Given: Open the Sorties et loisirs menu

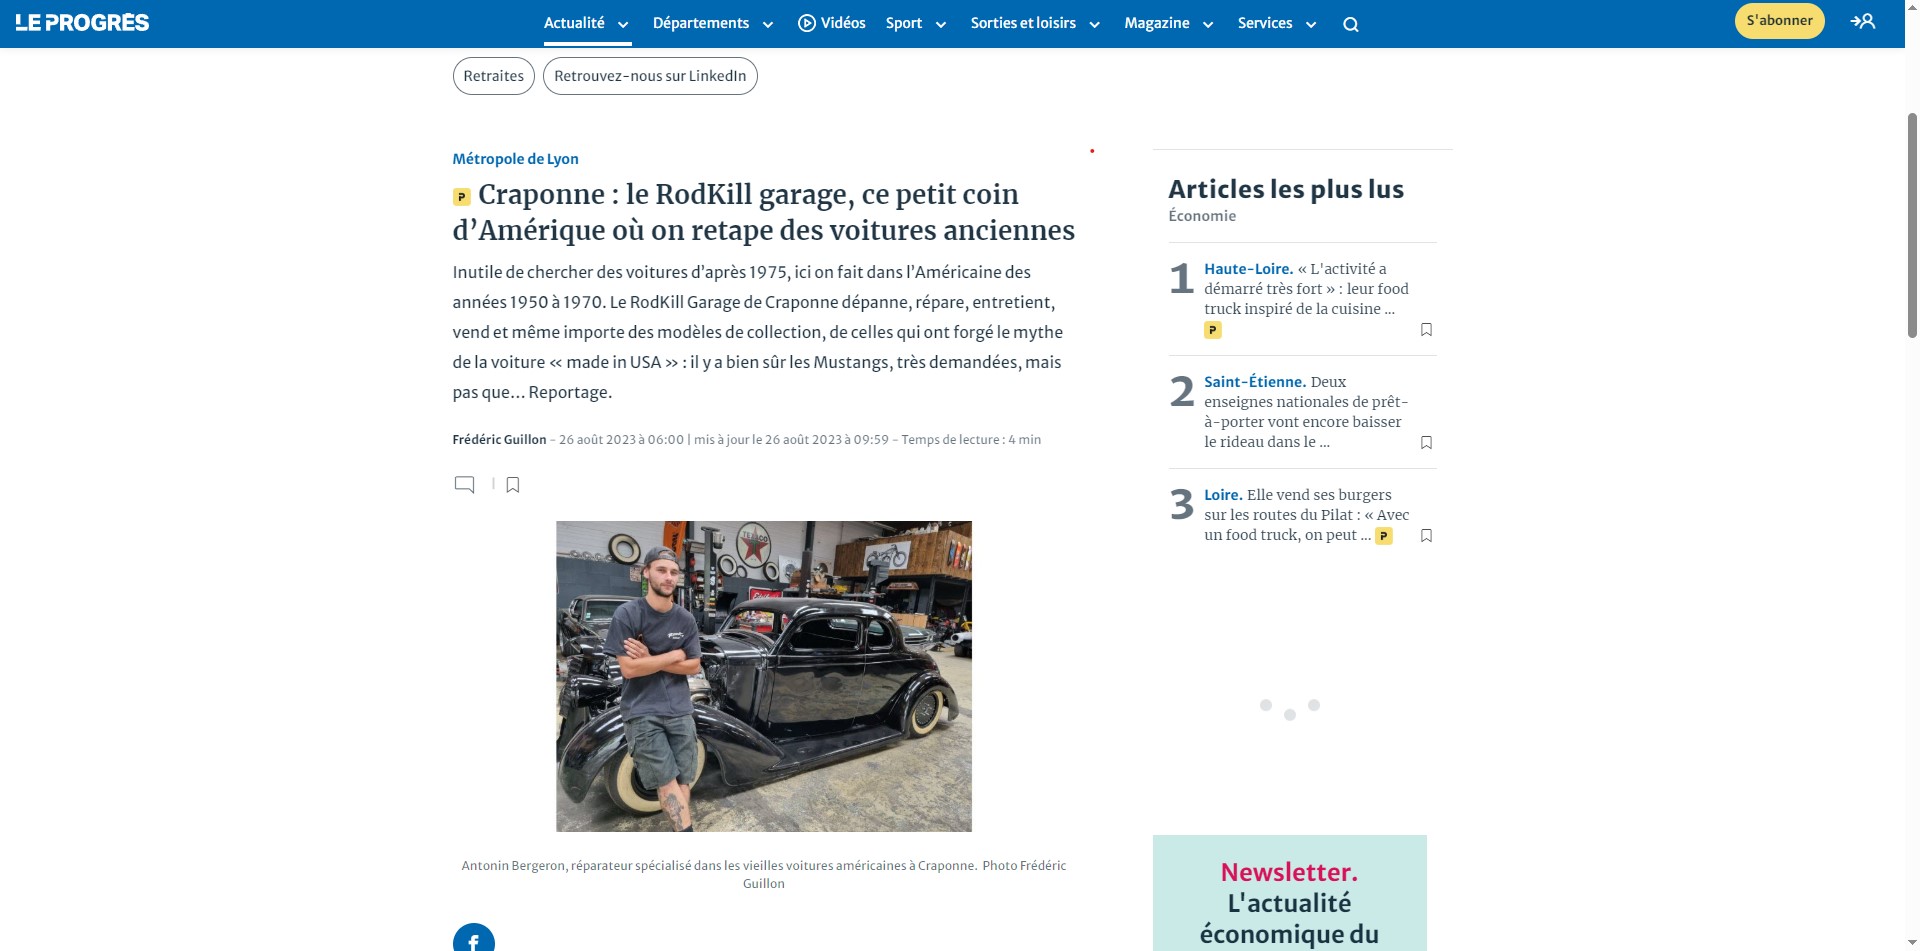Looking at the screenshot, I should pos(1023,23).
